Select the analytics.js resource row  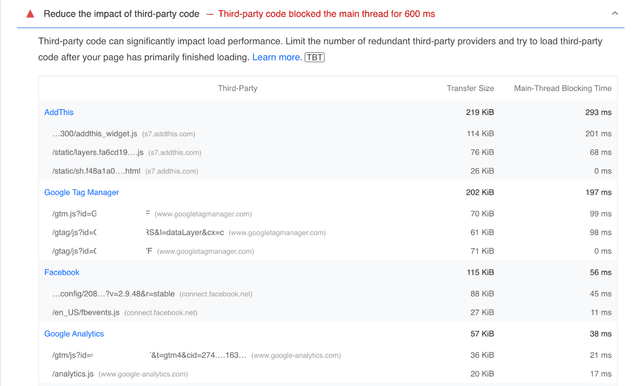pyautogui.click(x=328, y=374)
